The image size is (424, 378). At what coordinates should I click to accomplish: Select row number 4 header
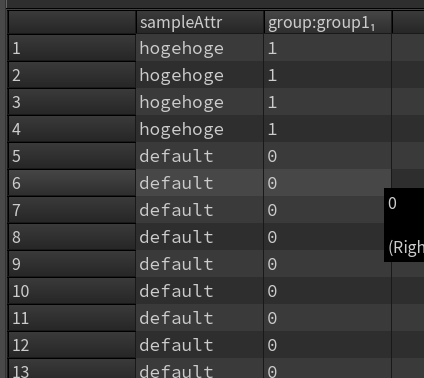tap(72, 129)
